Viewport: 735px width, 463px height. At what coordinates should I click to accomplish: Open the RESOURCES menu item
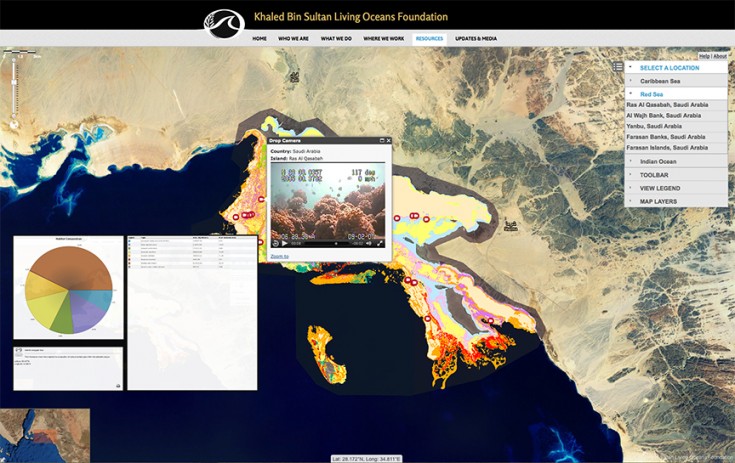429,38
